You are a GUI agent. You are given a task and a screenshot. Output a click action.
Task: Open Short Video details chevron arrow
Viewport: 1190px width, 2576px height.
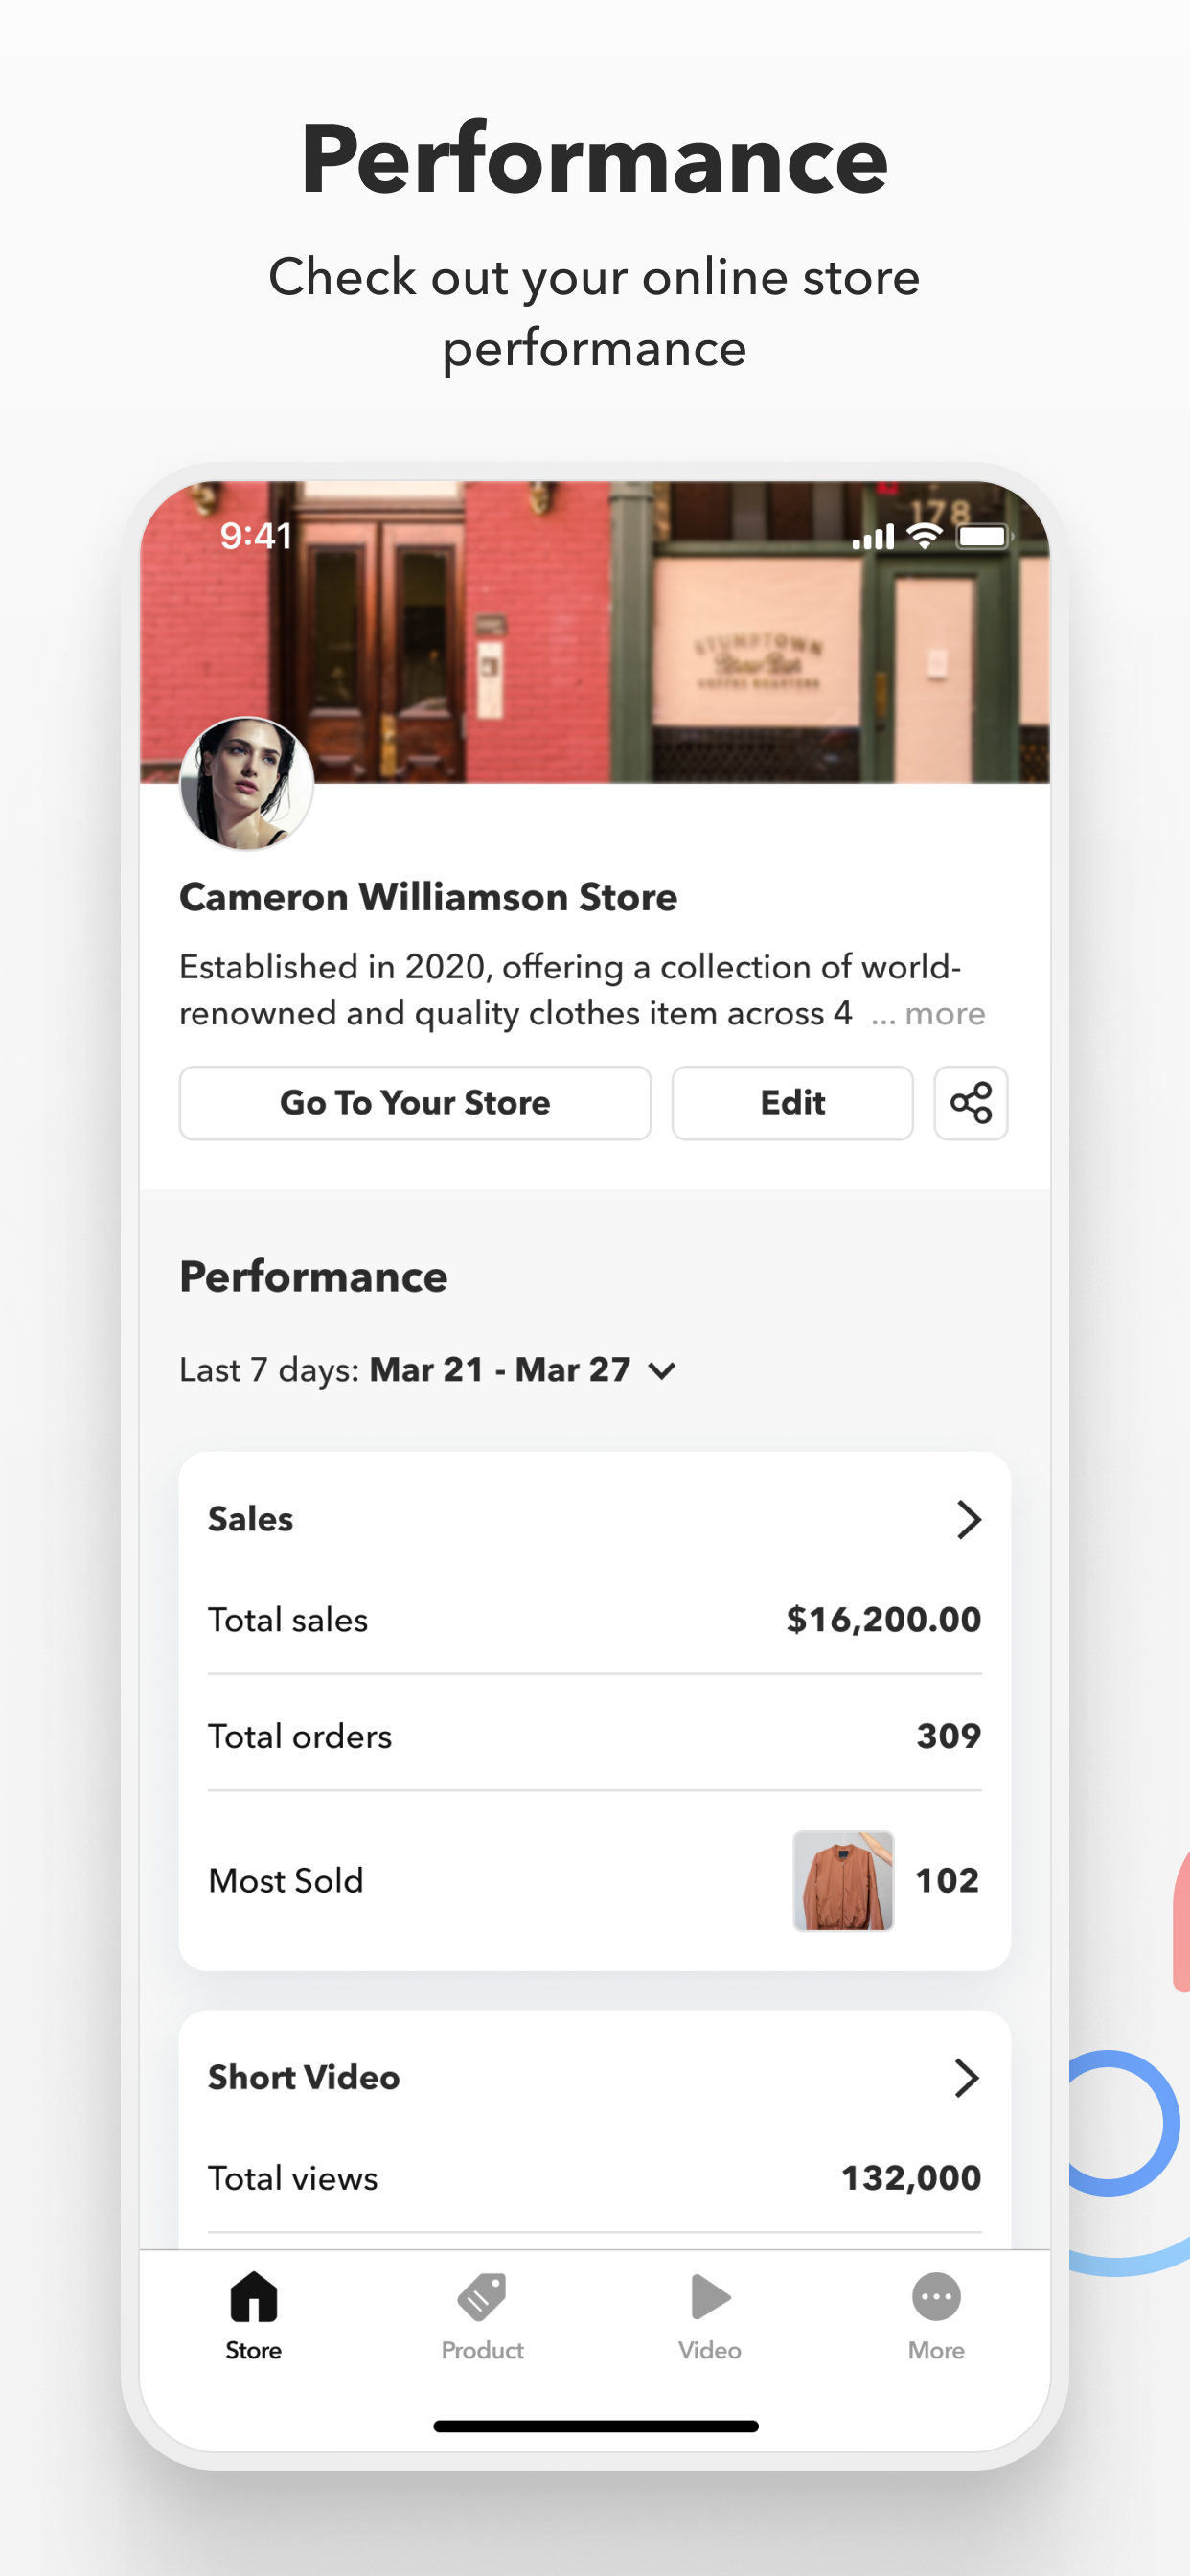coord(967,2077)
